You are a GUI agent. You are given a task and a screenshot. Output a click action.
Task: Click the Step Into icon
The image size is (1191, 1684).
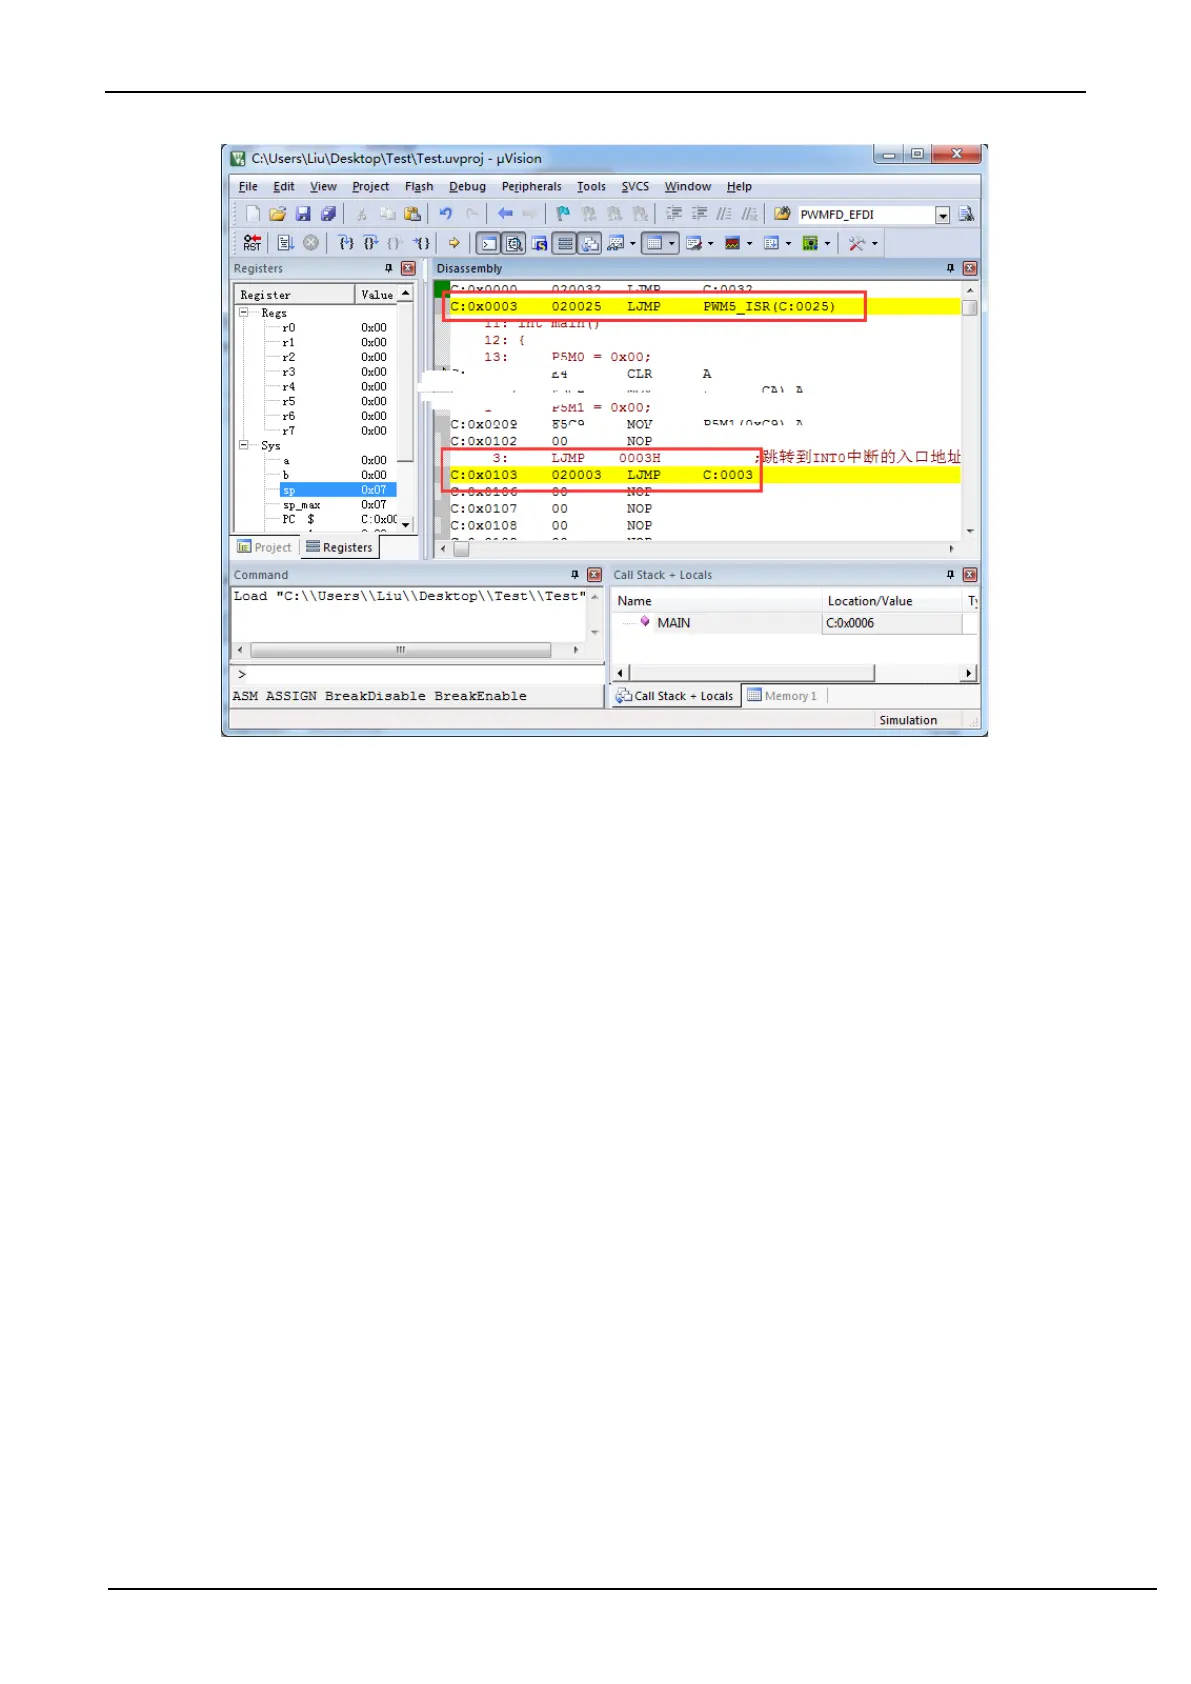[x=346, y=243]
